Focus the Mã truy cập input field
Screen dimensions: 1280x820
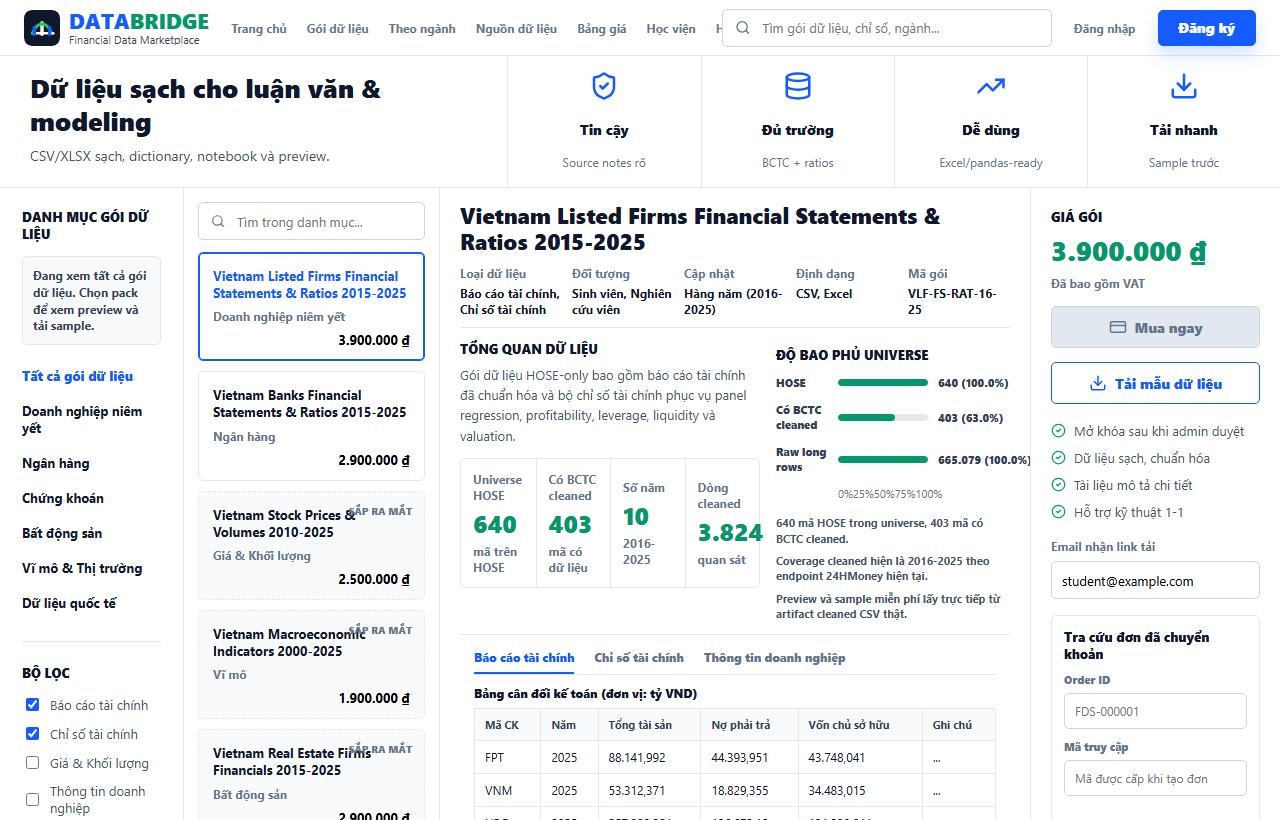[x=1155, y=779]
